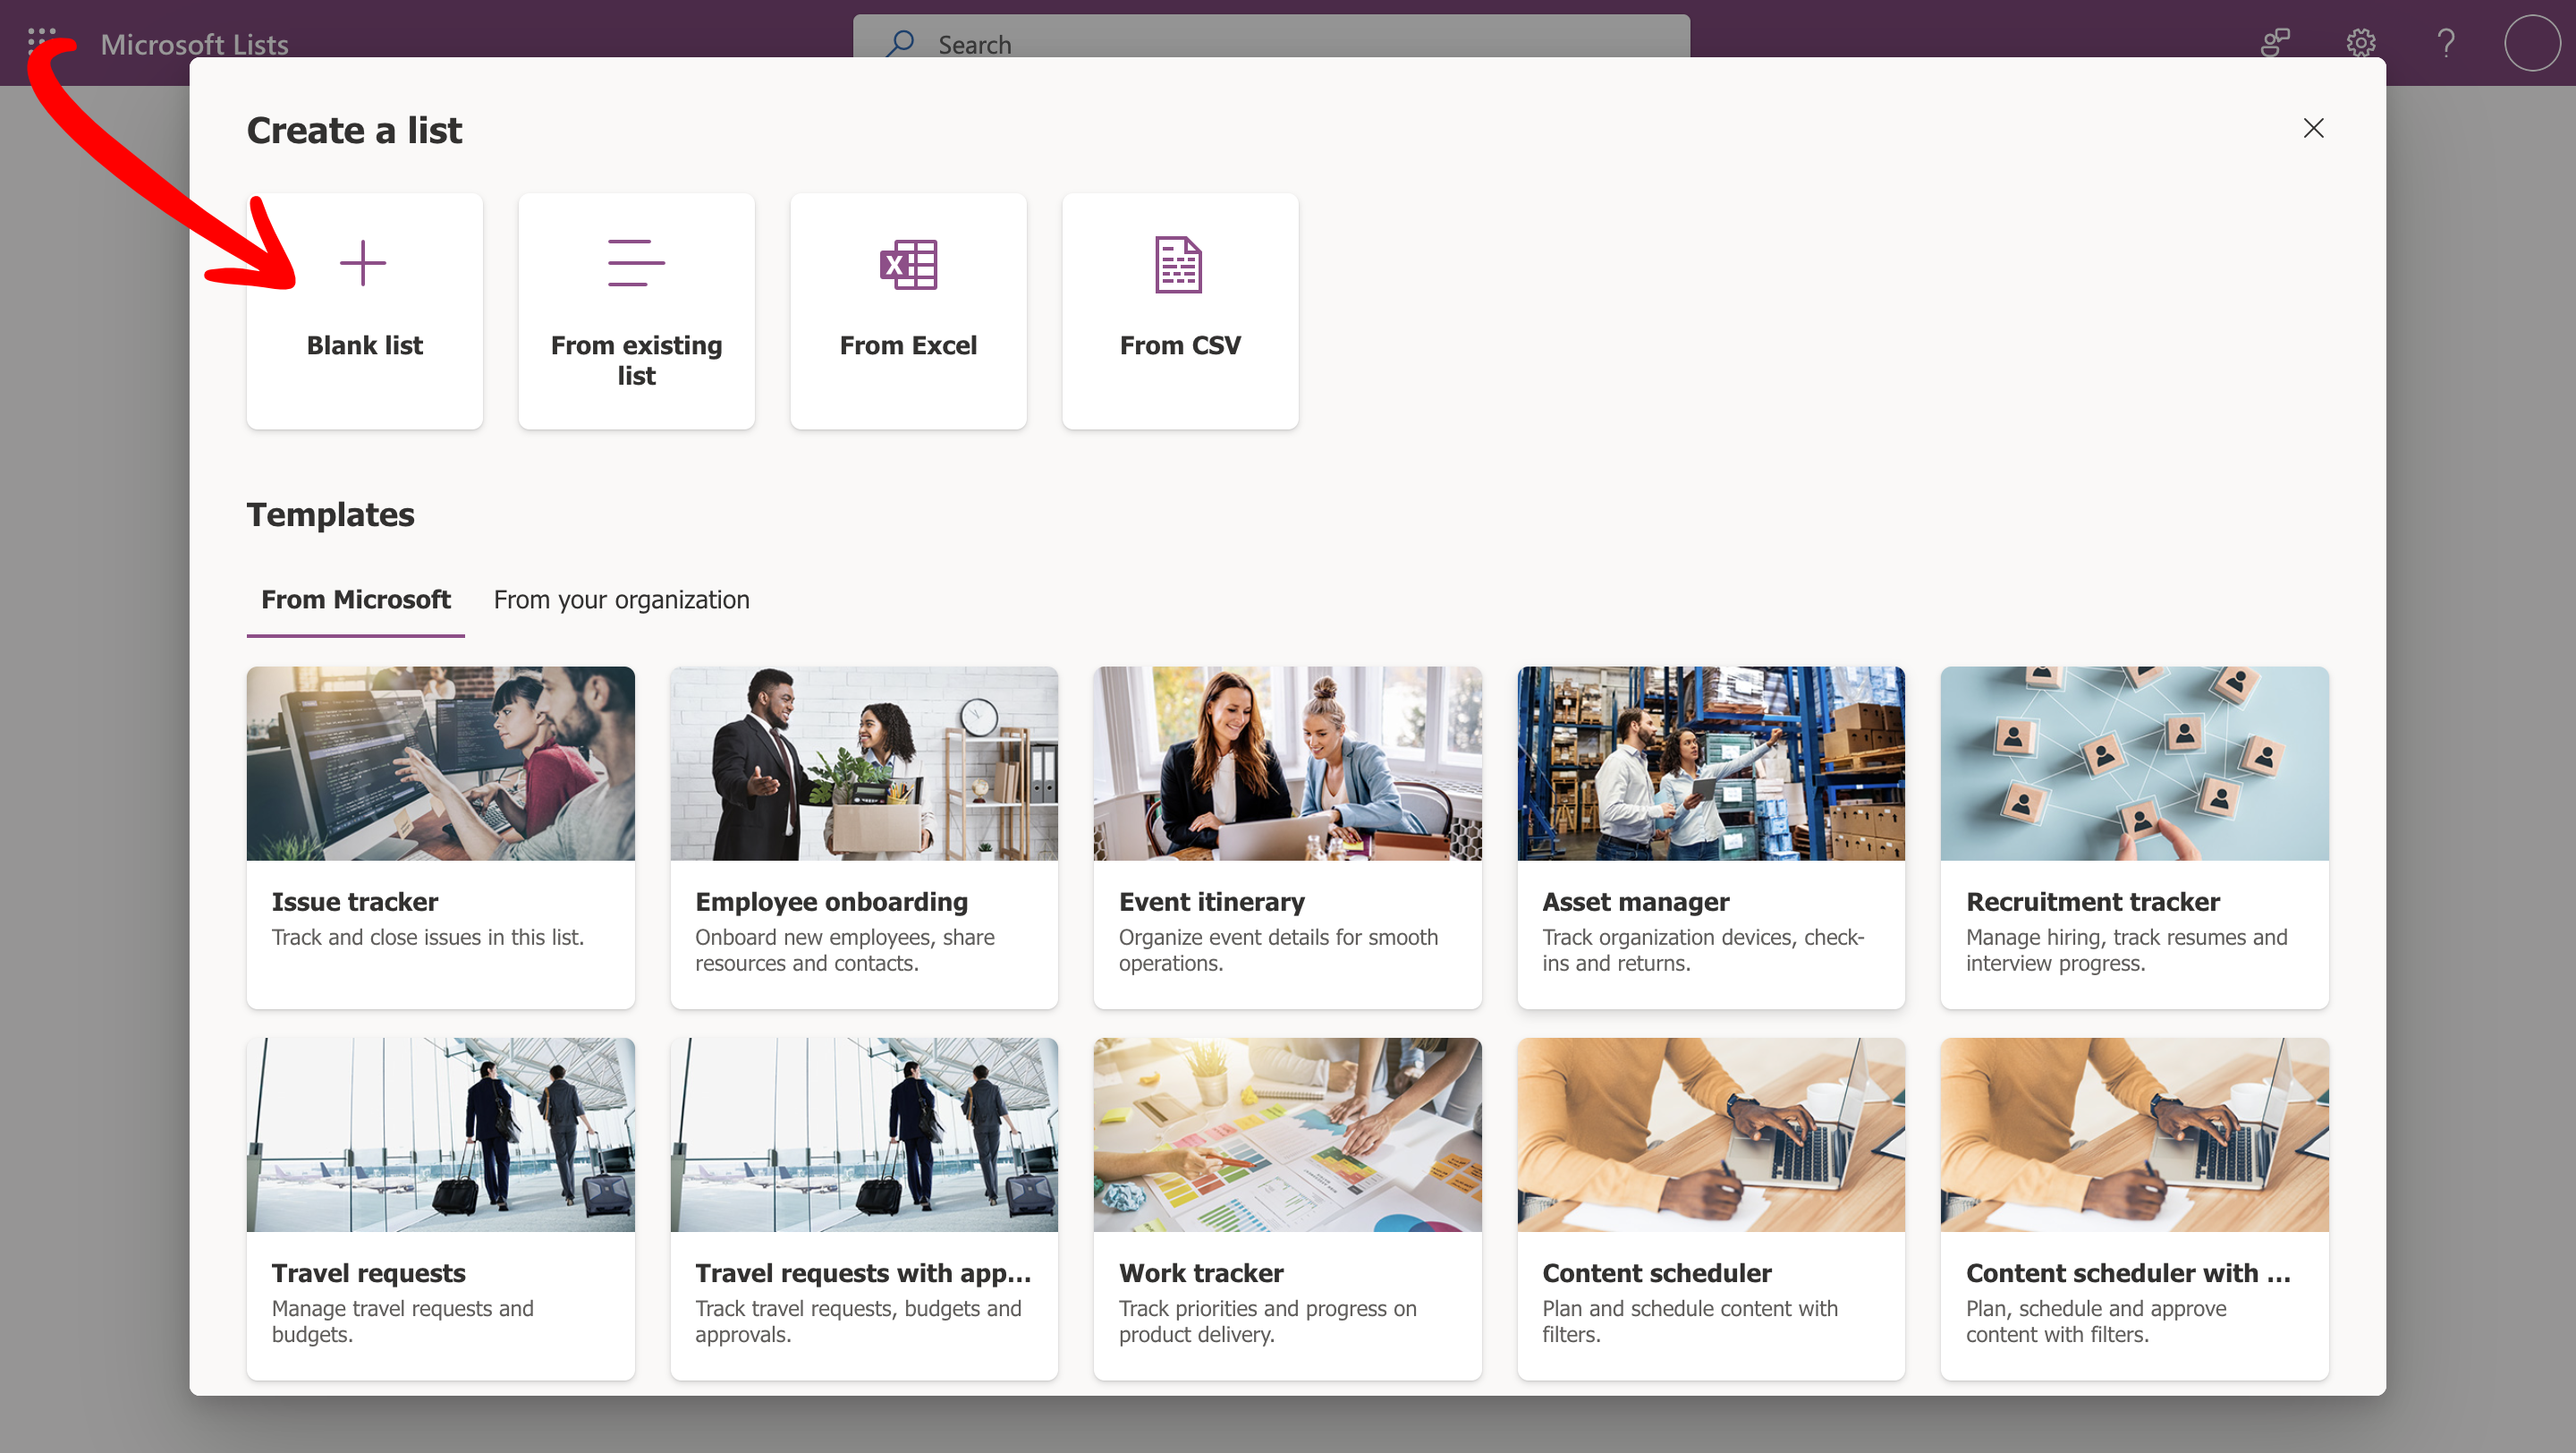Screen dimensions: 2576x1453
Task: Click the help question mark icon
Action: 2445,43
